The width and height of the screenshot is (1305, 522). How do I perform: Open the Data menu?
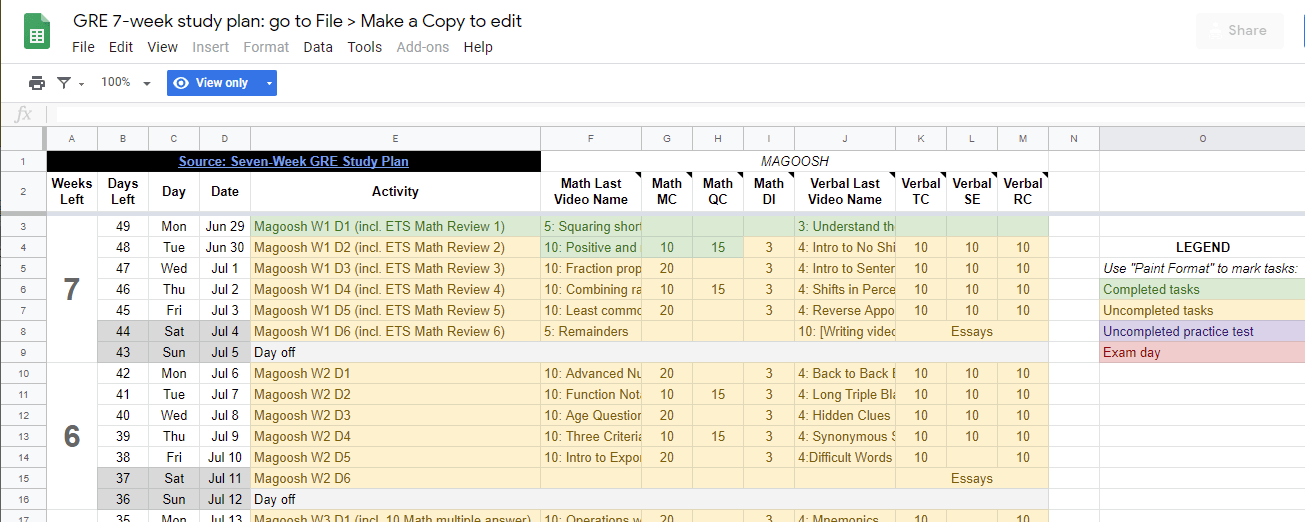318,47
